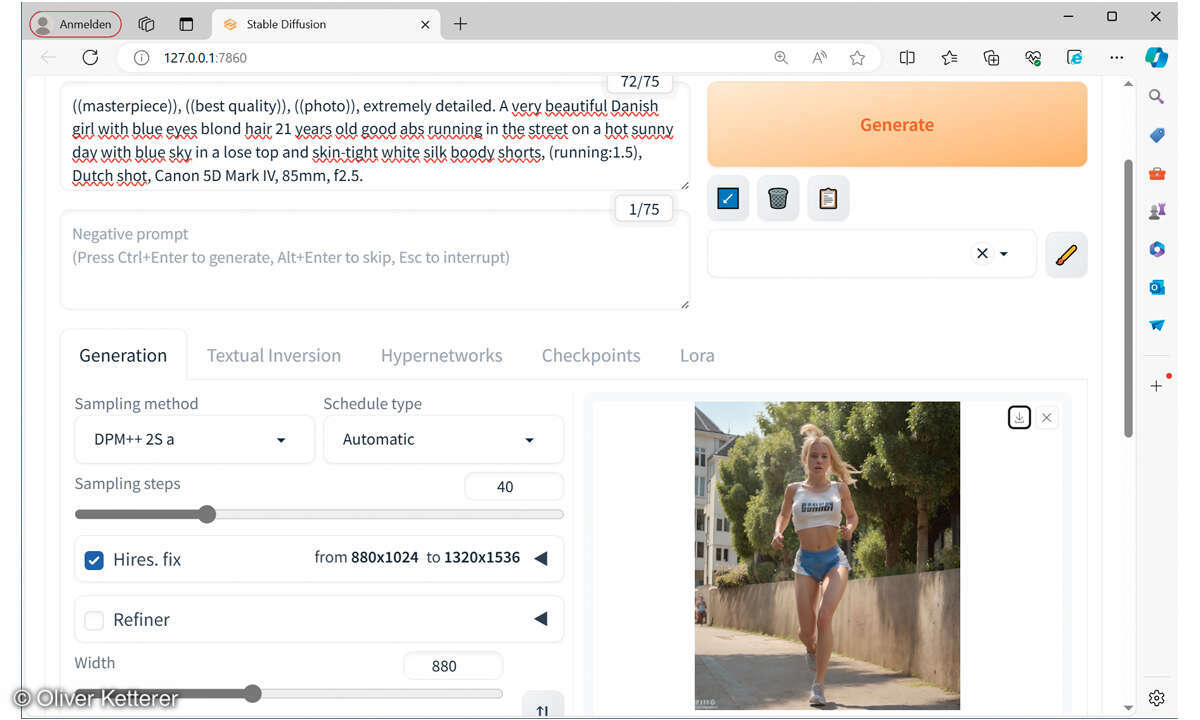Click the trash can clear prompt icon

pos(778,198)
